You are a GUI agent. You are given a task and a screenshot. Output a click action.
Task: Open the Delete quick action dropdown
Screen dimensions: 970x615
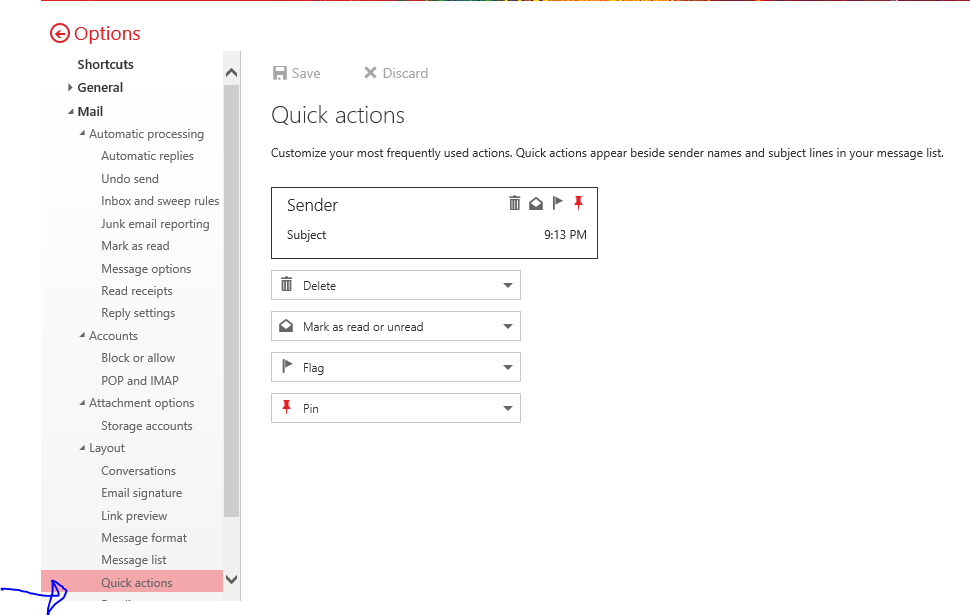(508, 286)
